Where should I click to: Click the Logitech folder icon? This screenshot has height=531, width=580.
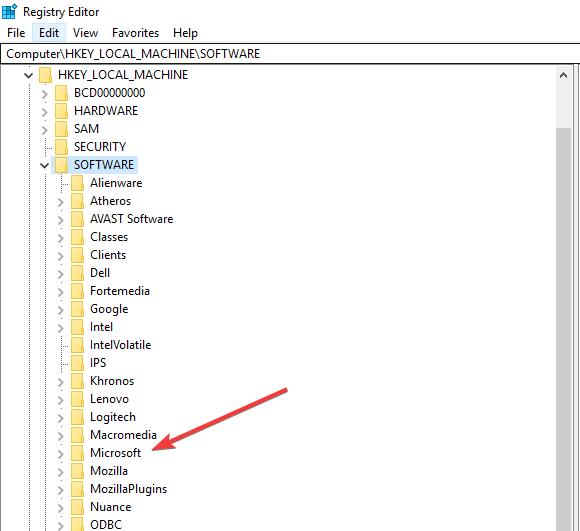click(x=77, y=417)
